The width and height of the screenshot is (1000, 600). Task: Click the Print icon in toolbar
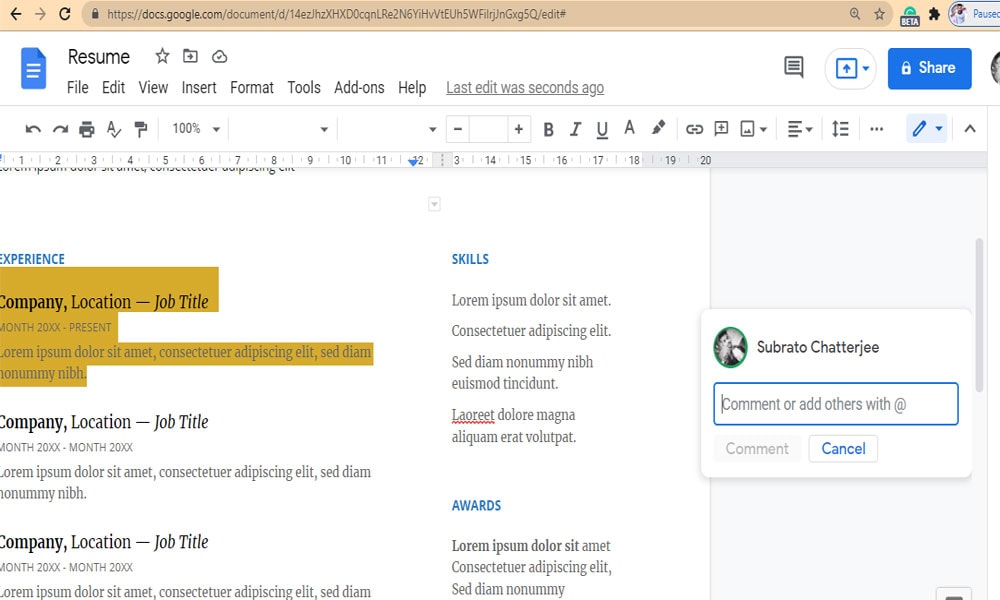coord(87,129)
